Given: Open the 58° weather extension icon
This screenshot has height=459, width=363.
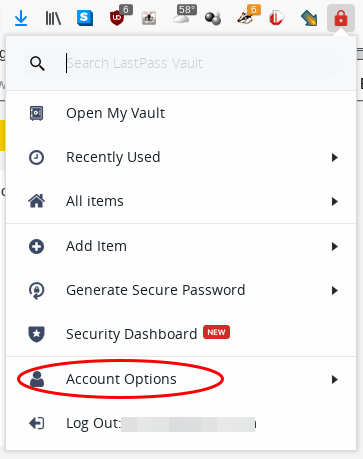Looking at the screenshot, I should (x=184, y=15).
